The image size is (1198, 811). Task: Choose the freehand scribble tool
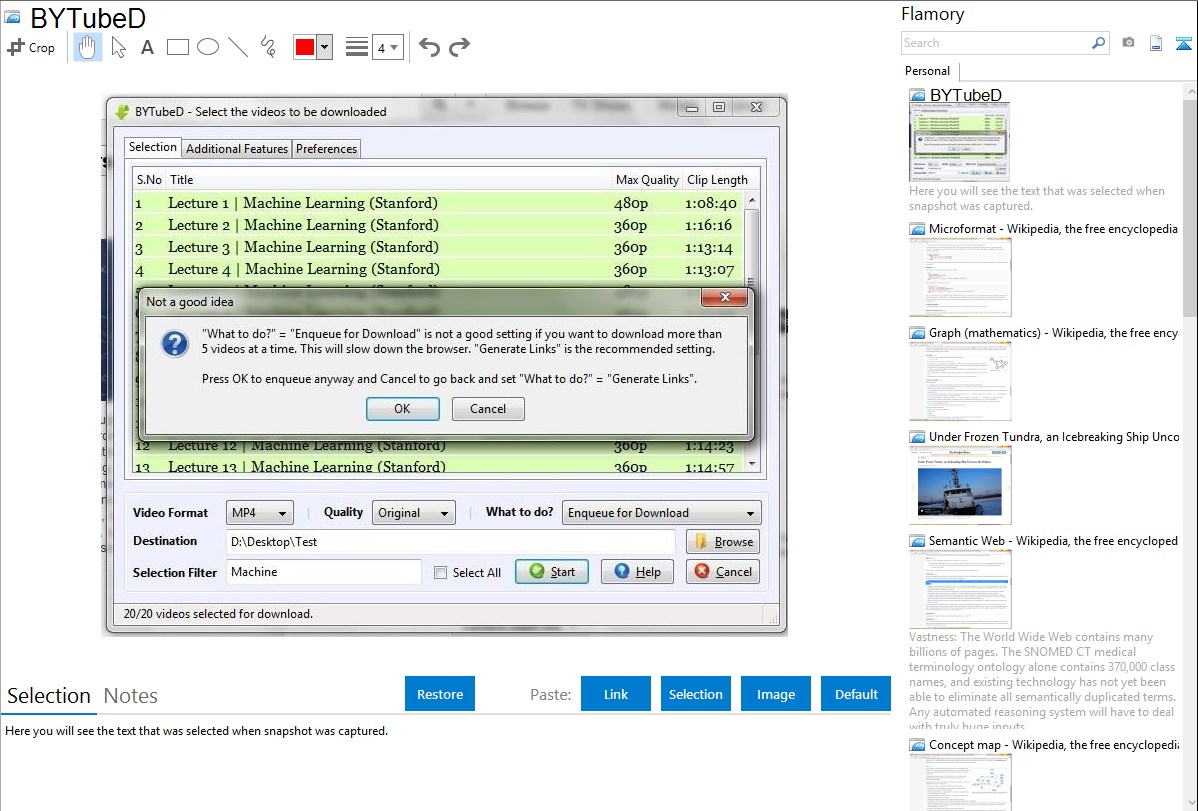point(268,47)
